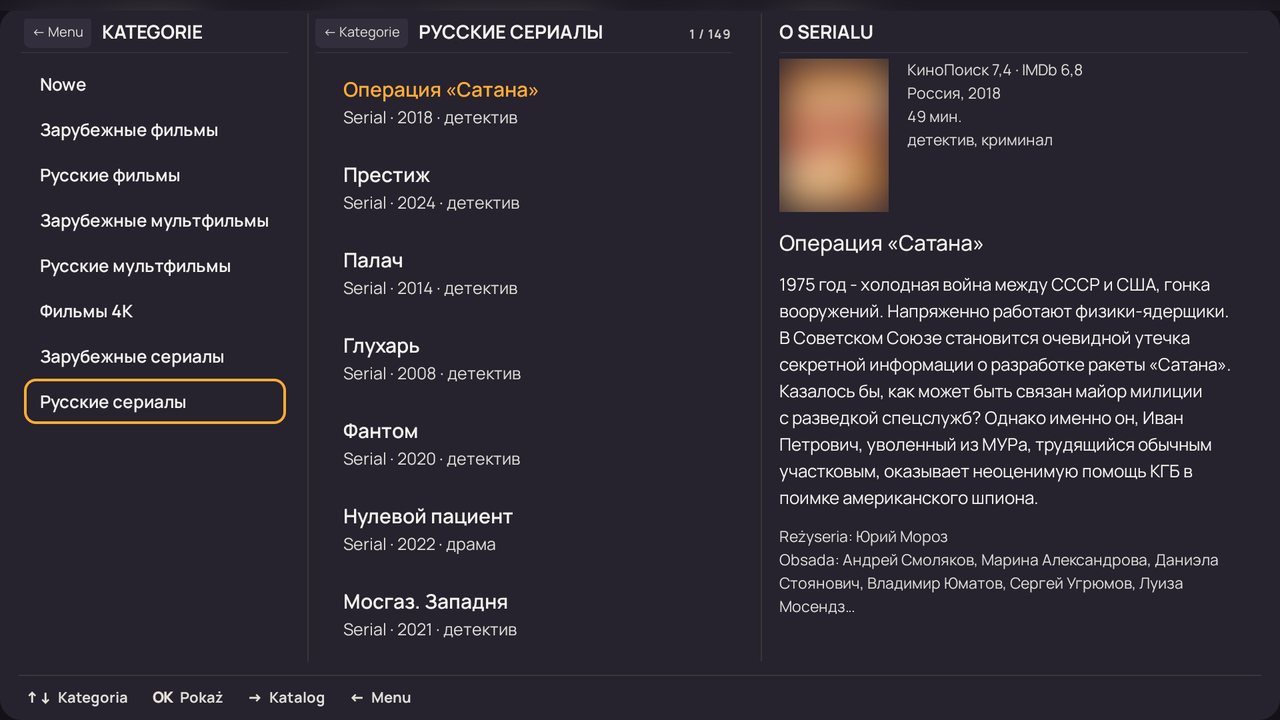Screen dimensions: 1280x720
Task: Click the right-arrow Katalog hint in the bottom bar
Action: click(286, 698)
